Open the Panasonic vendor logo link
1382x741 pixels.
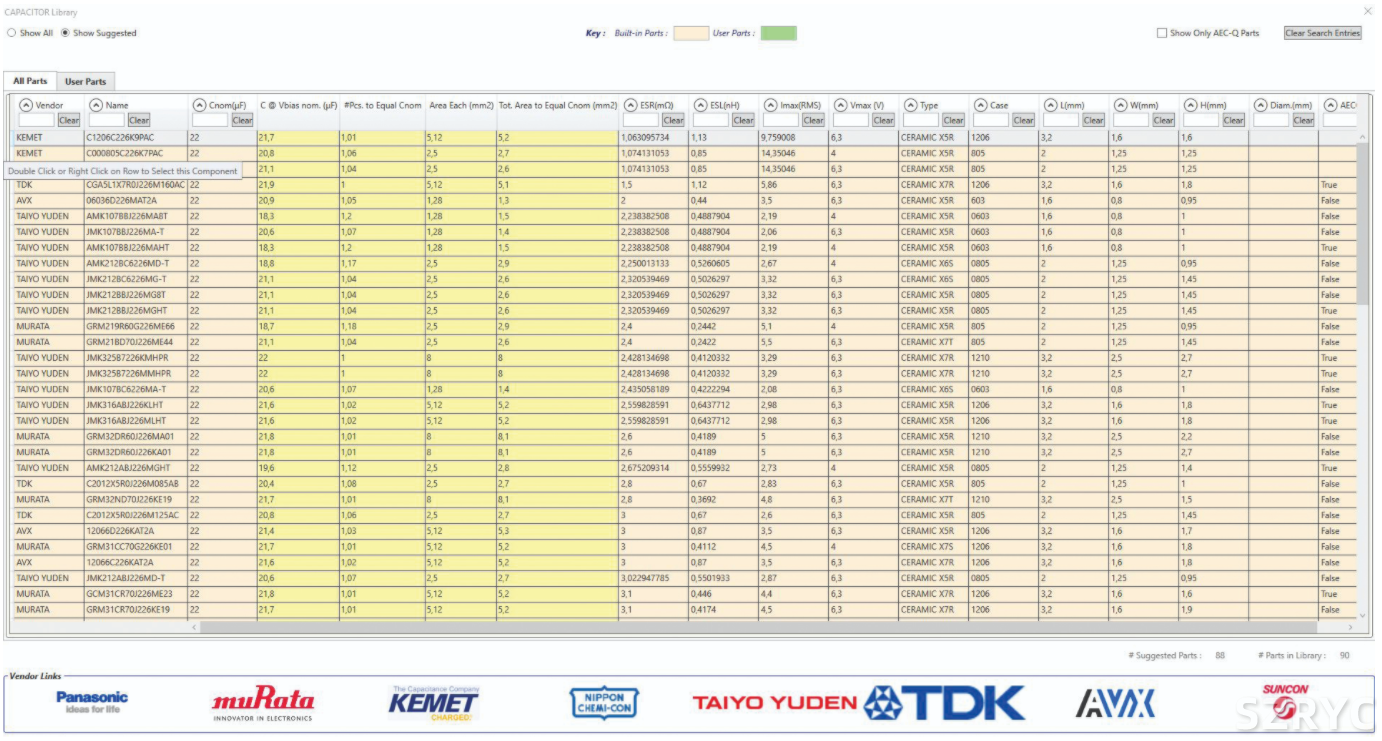click(x=92, y=702)
